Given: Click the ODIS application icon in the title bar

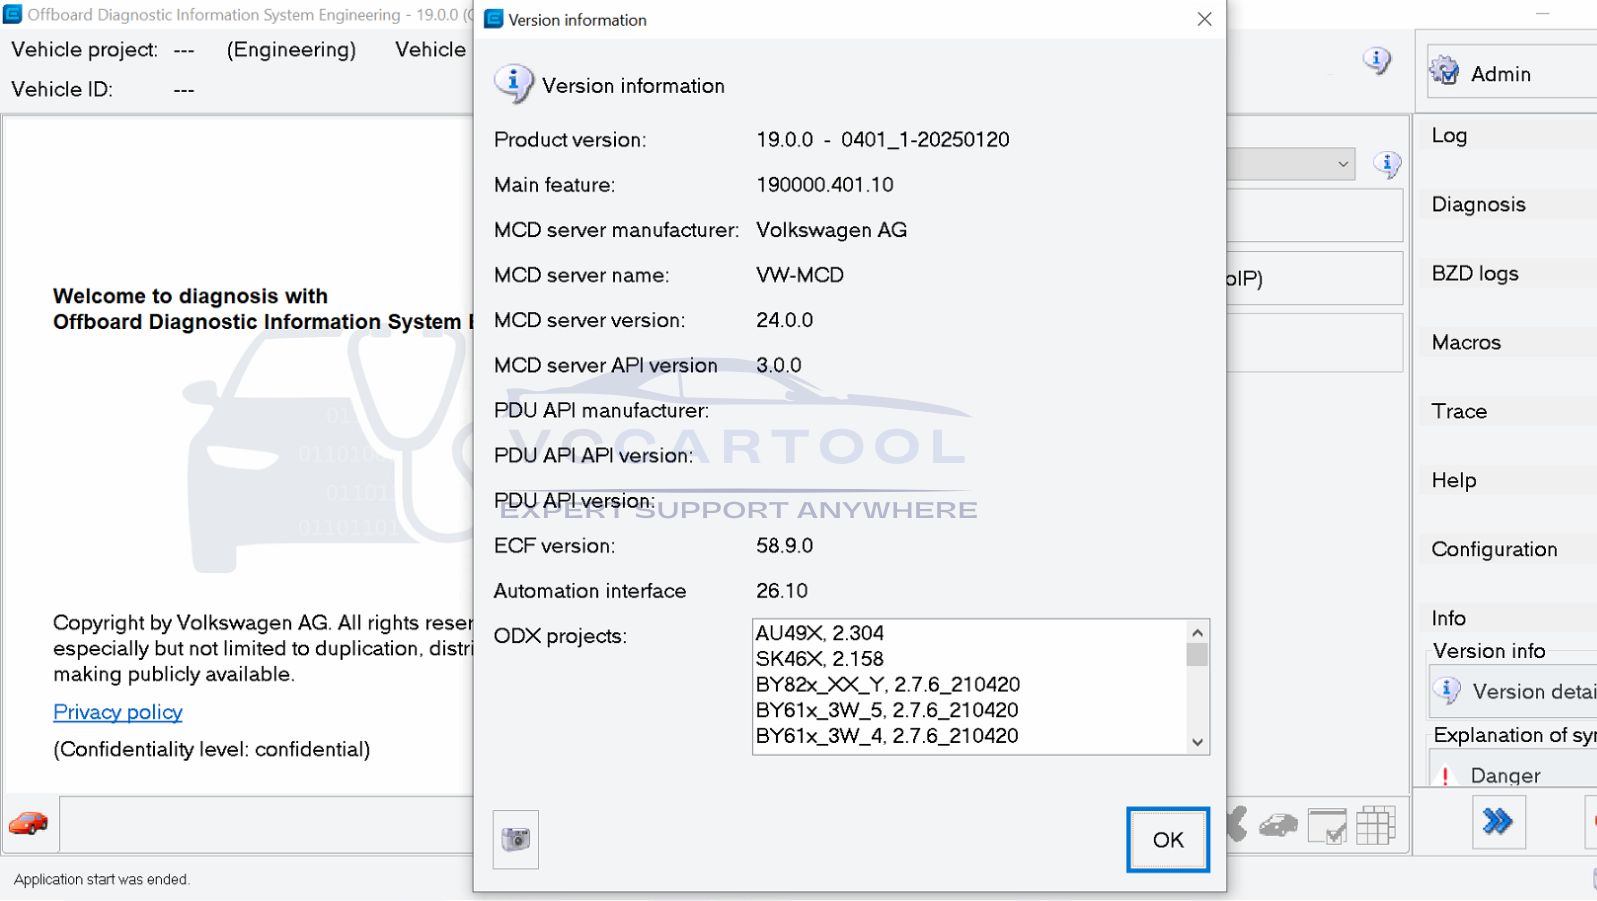Looking at the screenshot, I should tap(13, 14).
